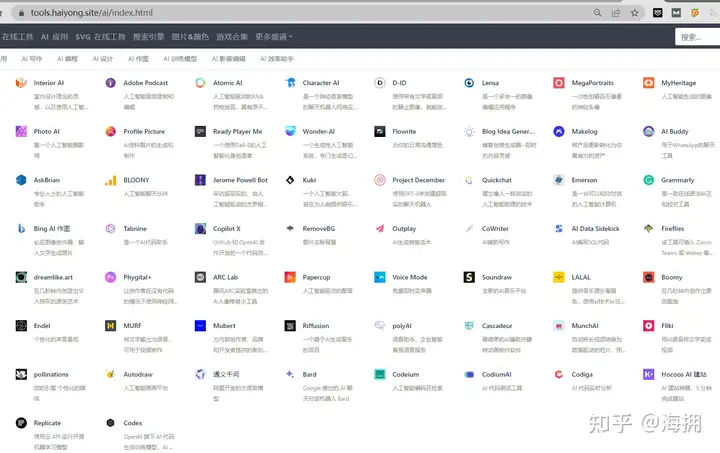Select the Outplay icon

coord(380,228)
